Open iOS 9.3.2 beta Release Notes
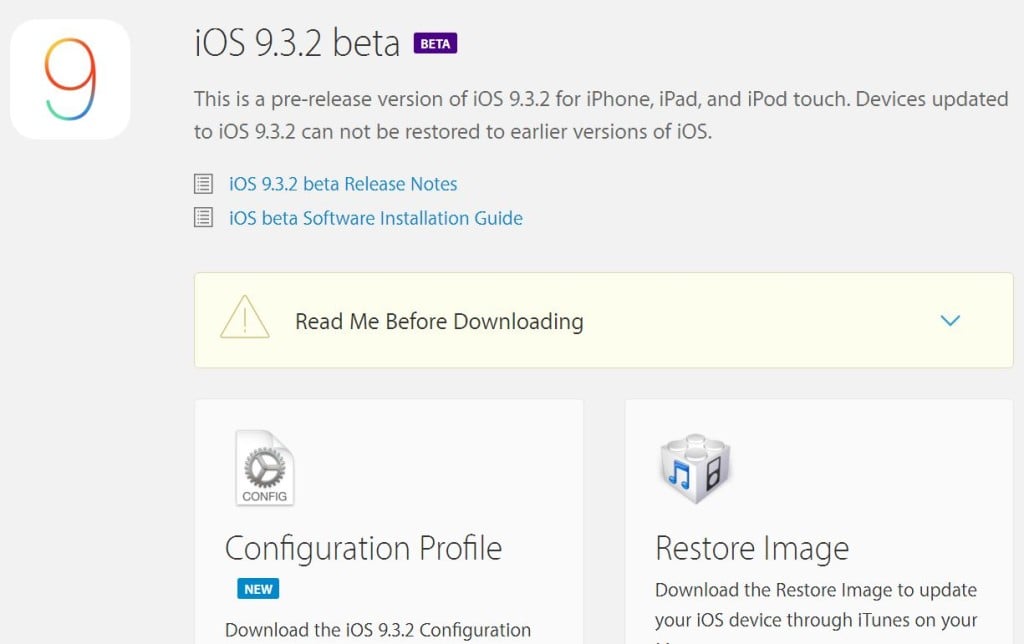Screen dimensions: 1024x644 (x=343, y=184)
